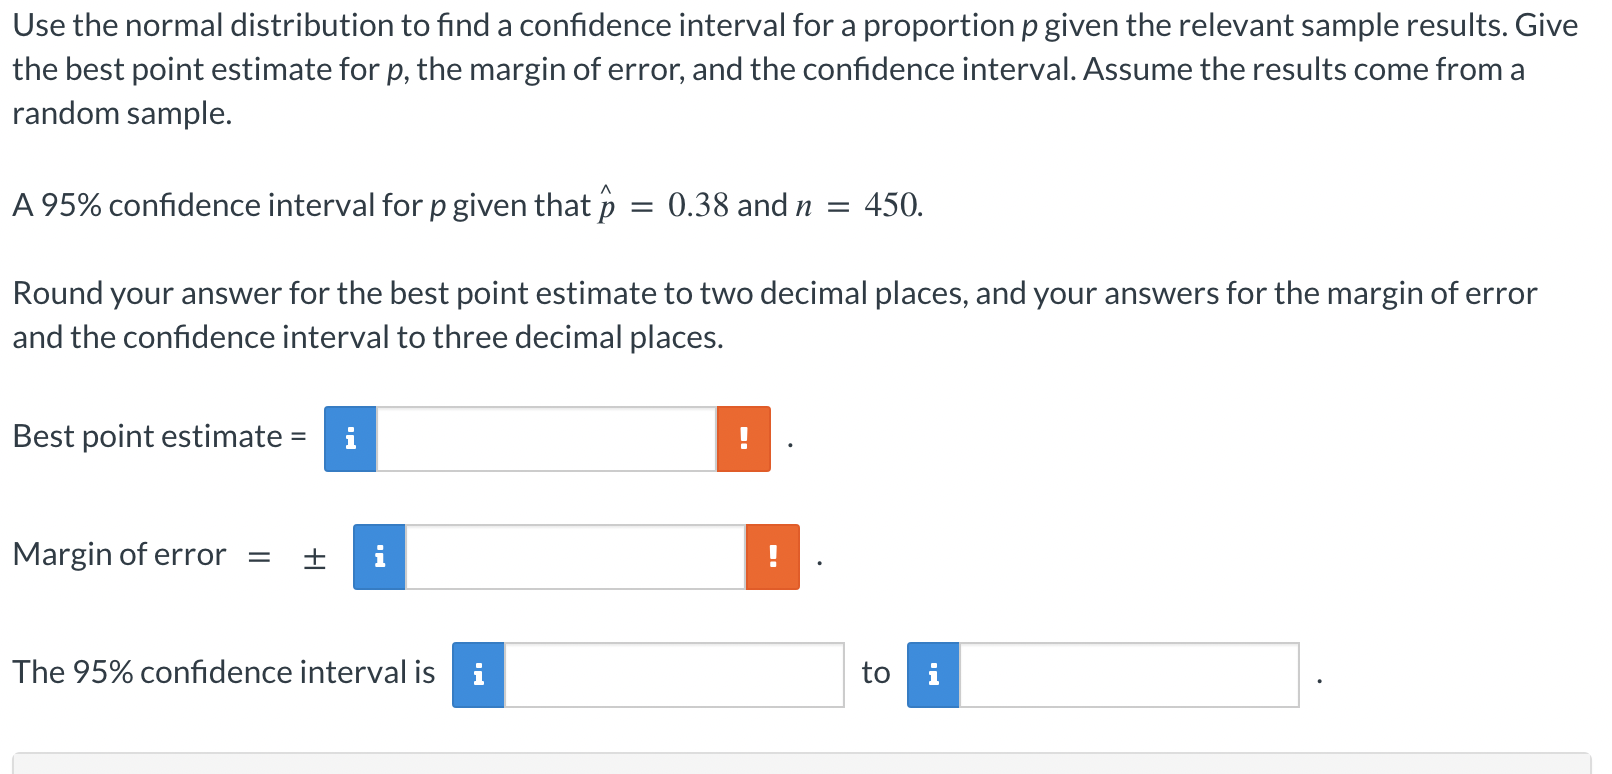This screenshot has height=774, width=1612.
Task: Click inside the Margin of error input box
Action: pos(575,557)
